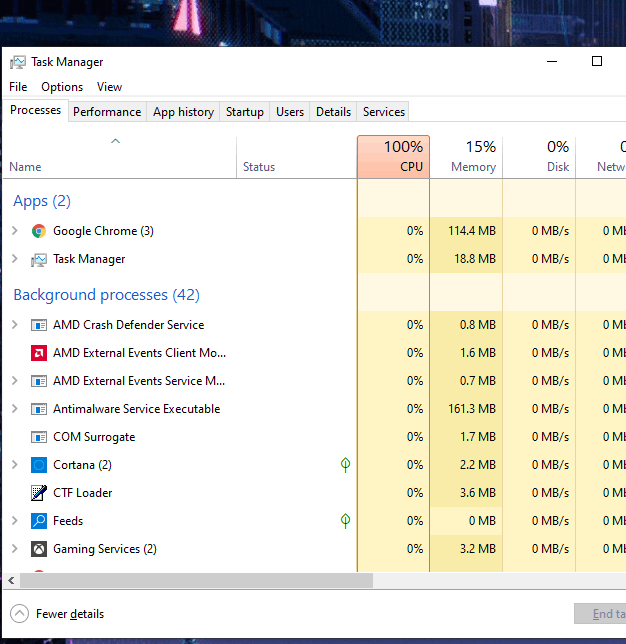Select the Processes tab
The width and height of the screenshot is (626, 644).
[35, 110]
